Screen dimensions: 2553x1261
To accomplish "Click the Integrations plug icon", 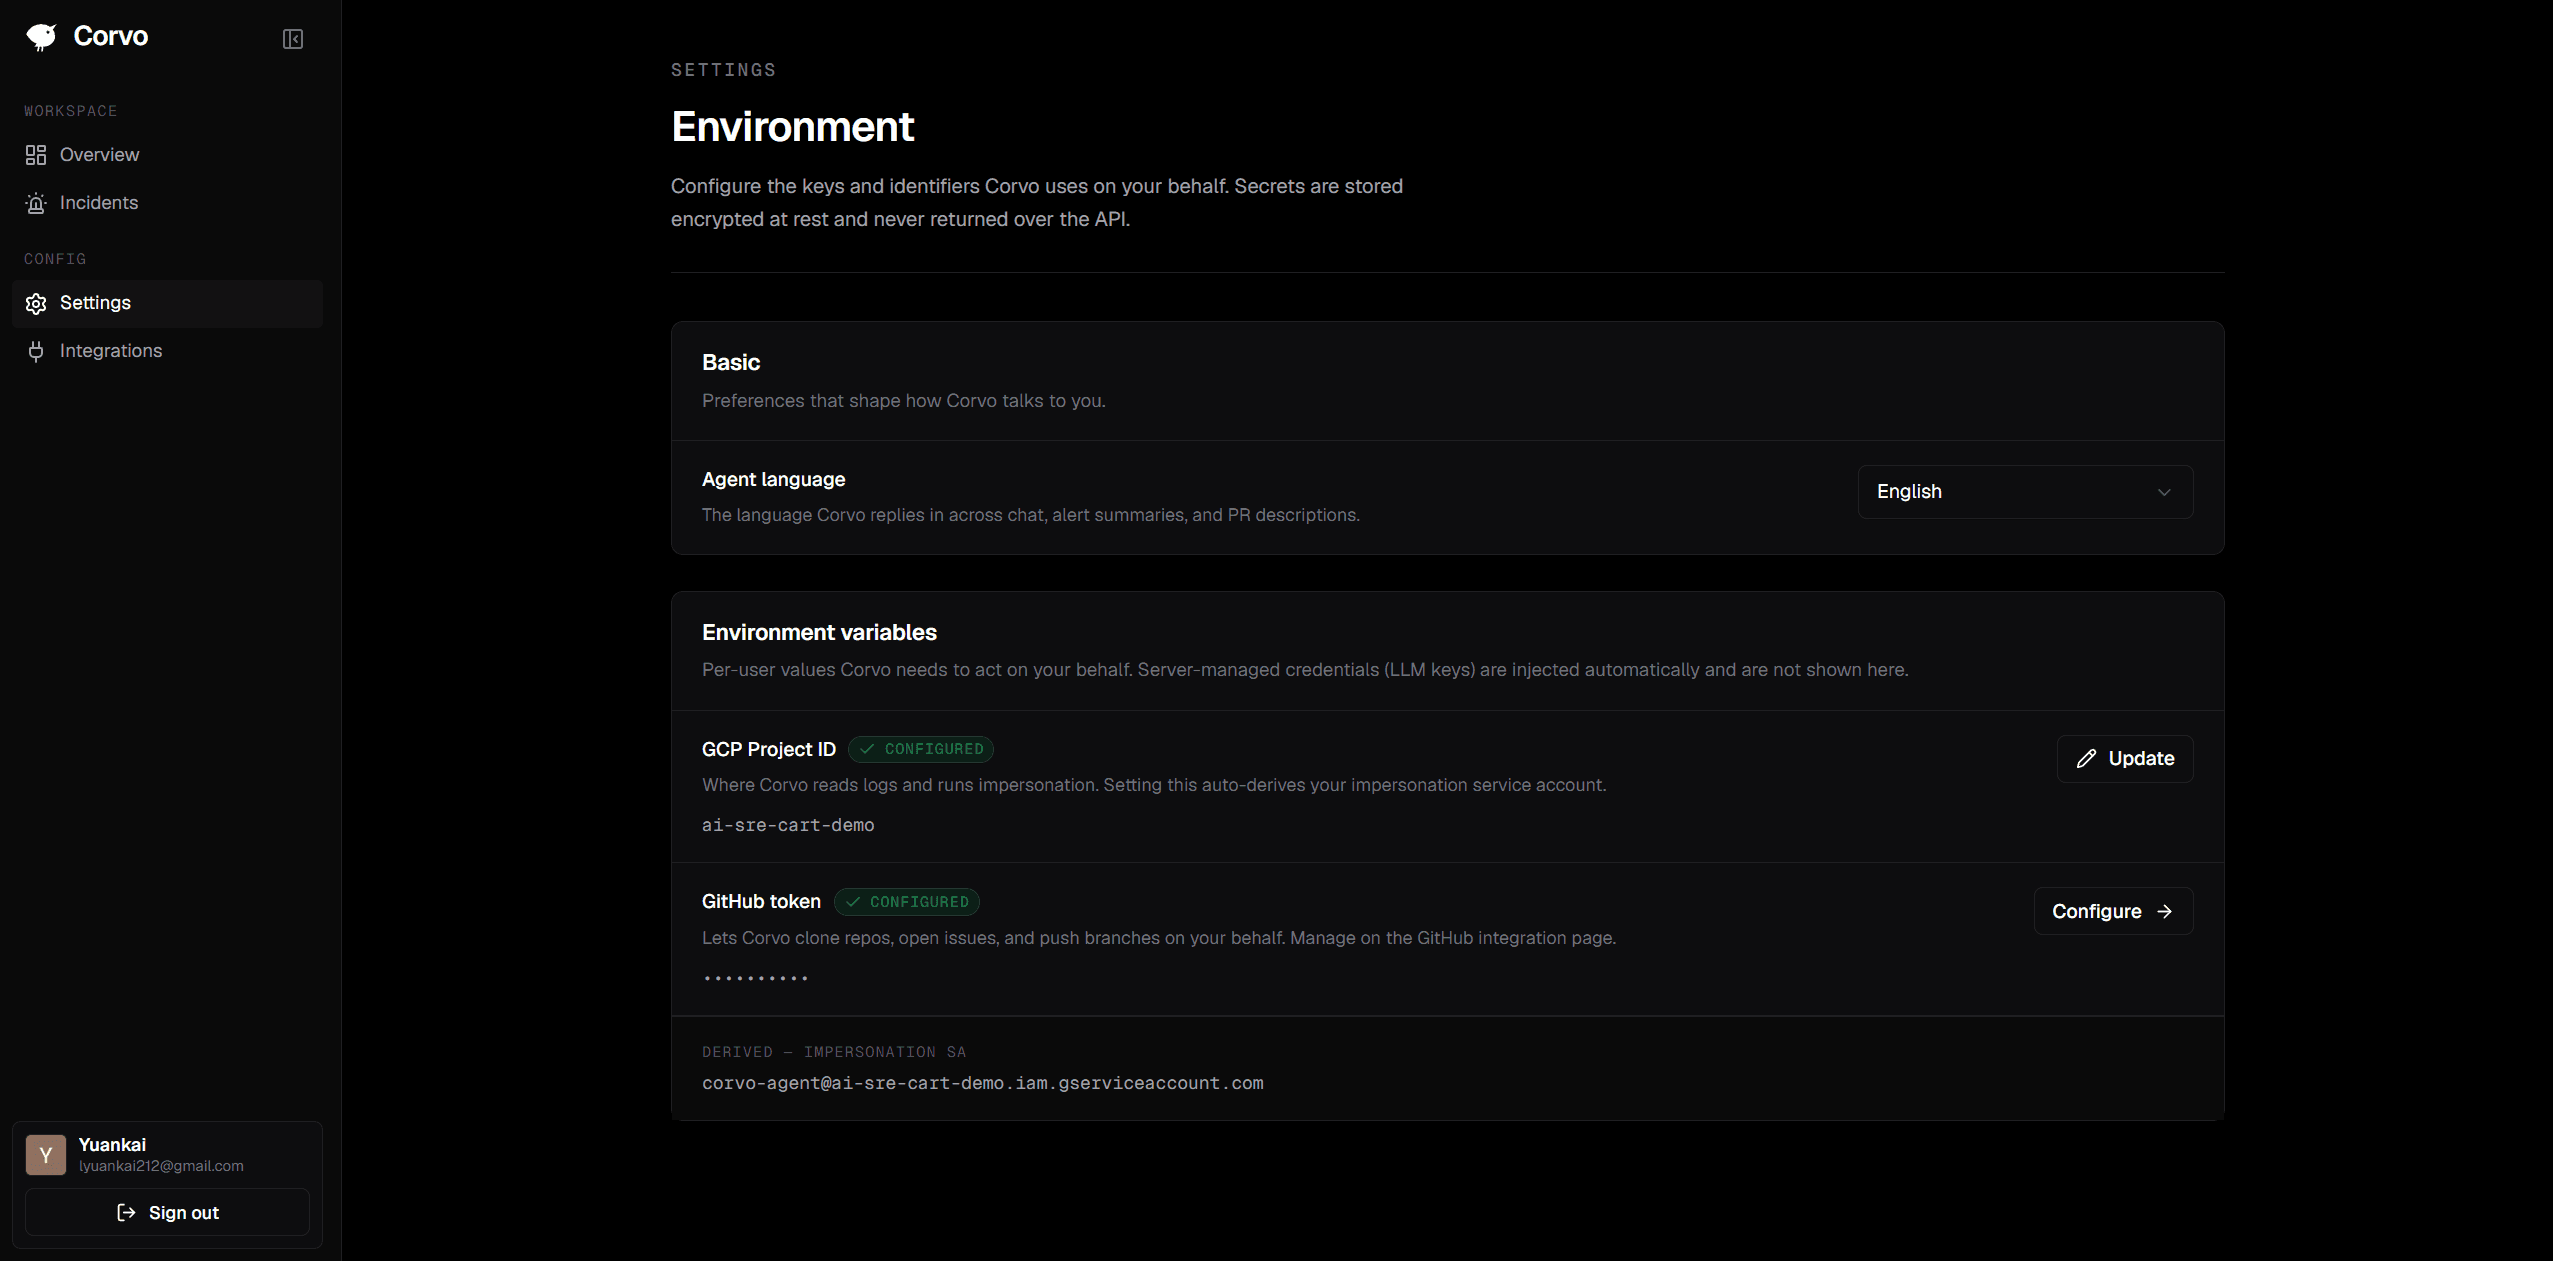I will tap(36, 351).
